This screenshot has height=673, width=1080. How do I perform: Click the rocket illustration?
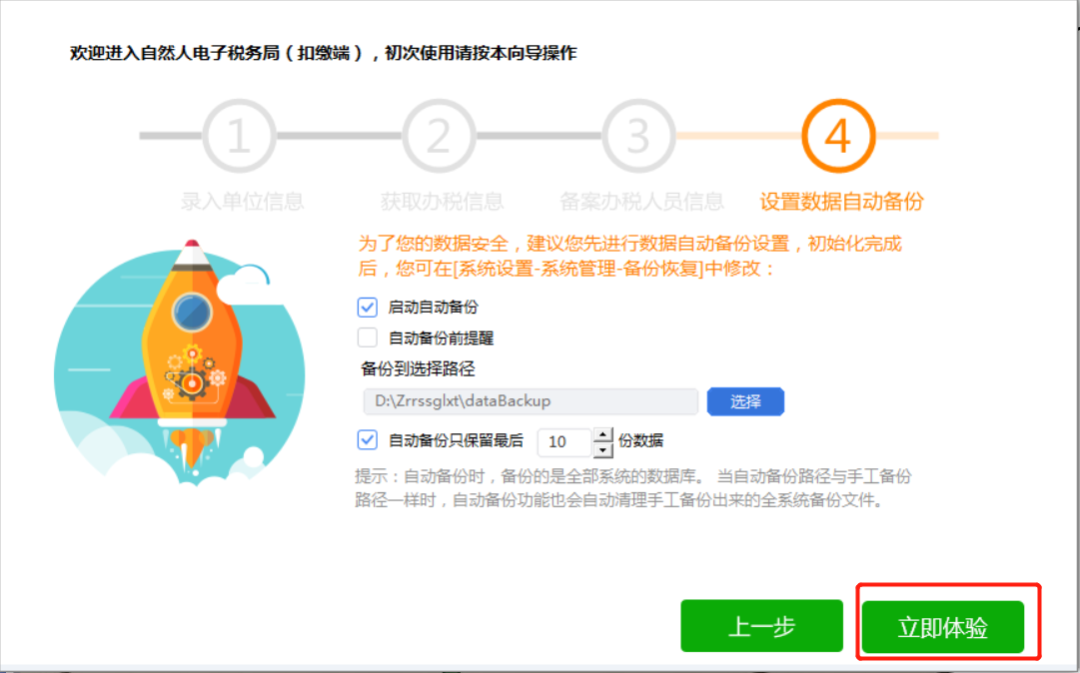[180, 362]
